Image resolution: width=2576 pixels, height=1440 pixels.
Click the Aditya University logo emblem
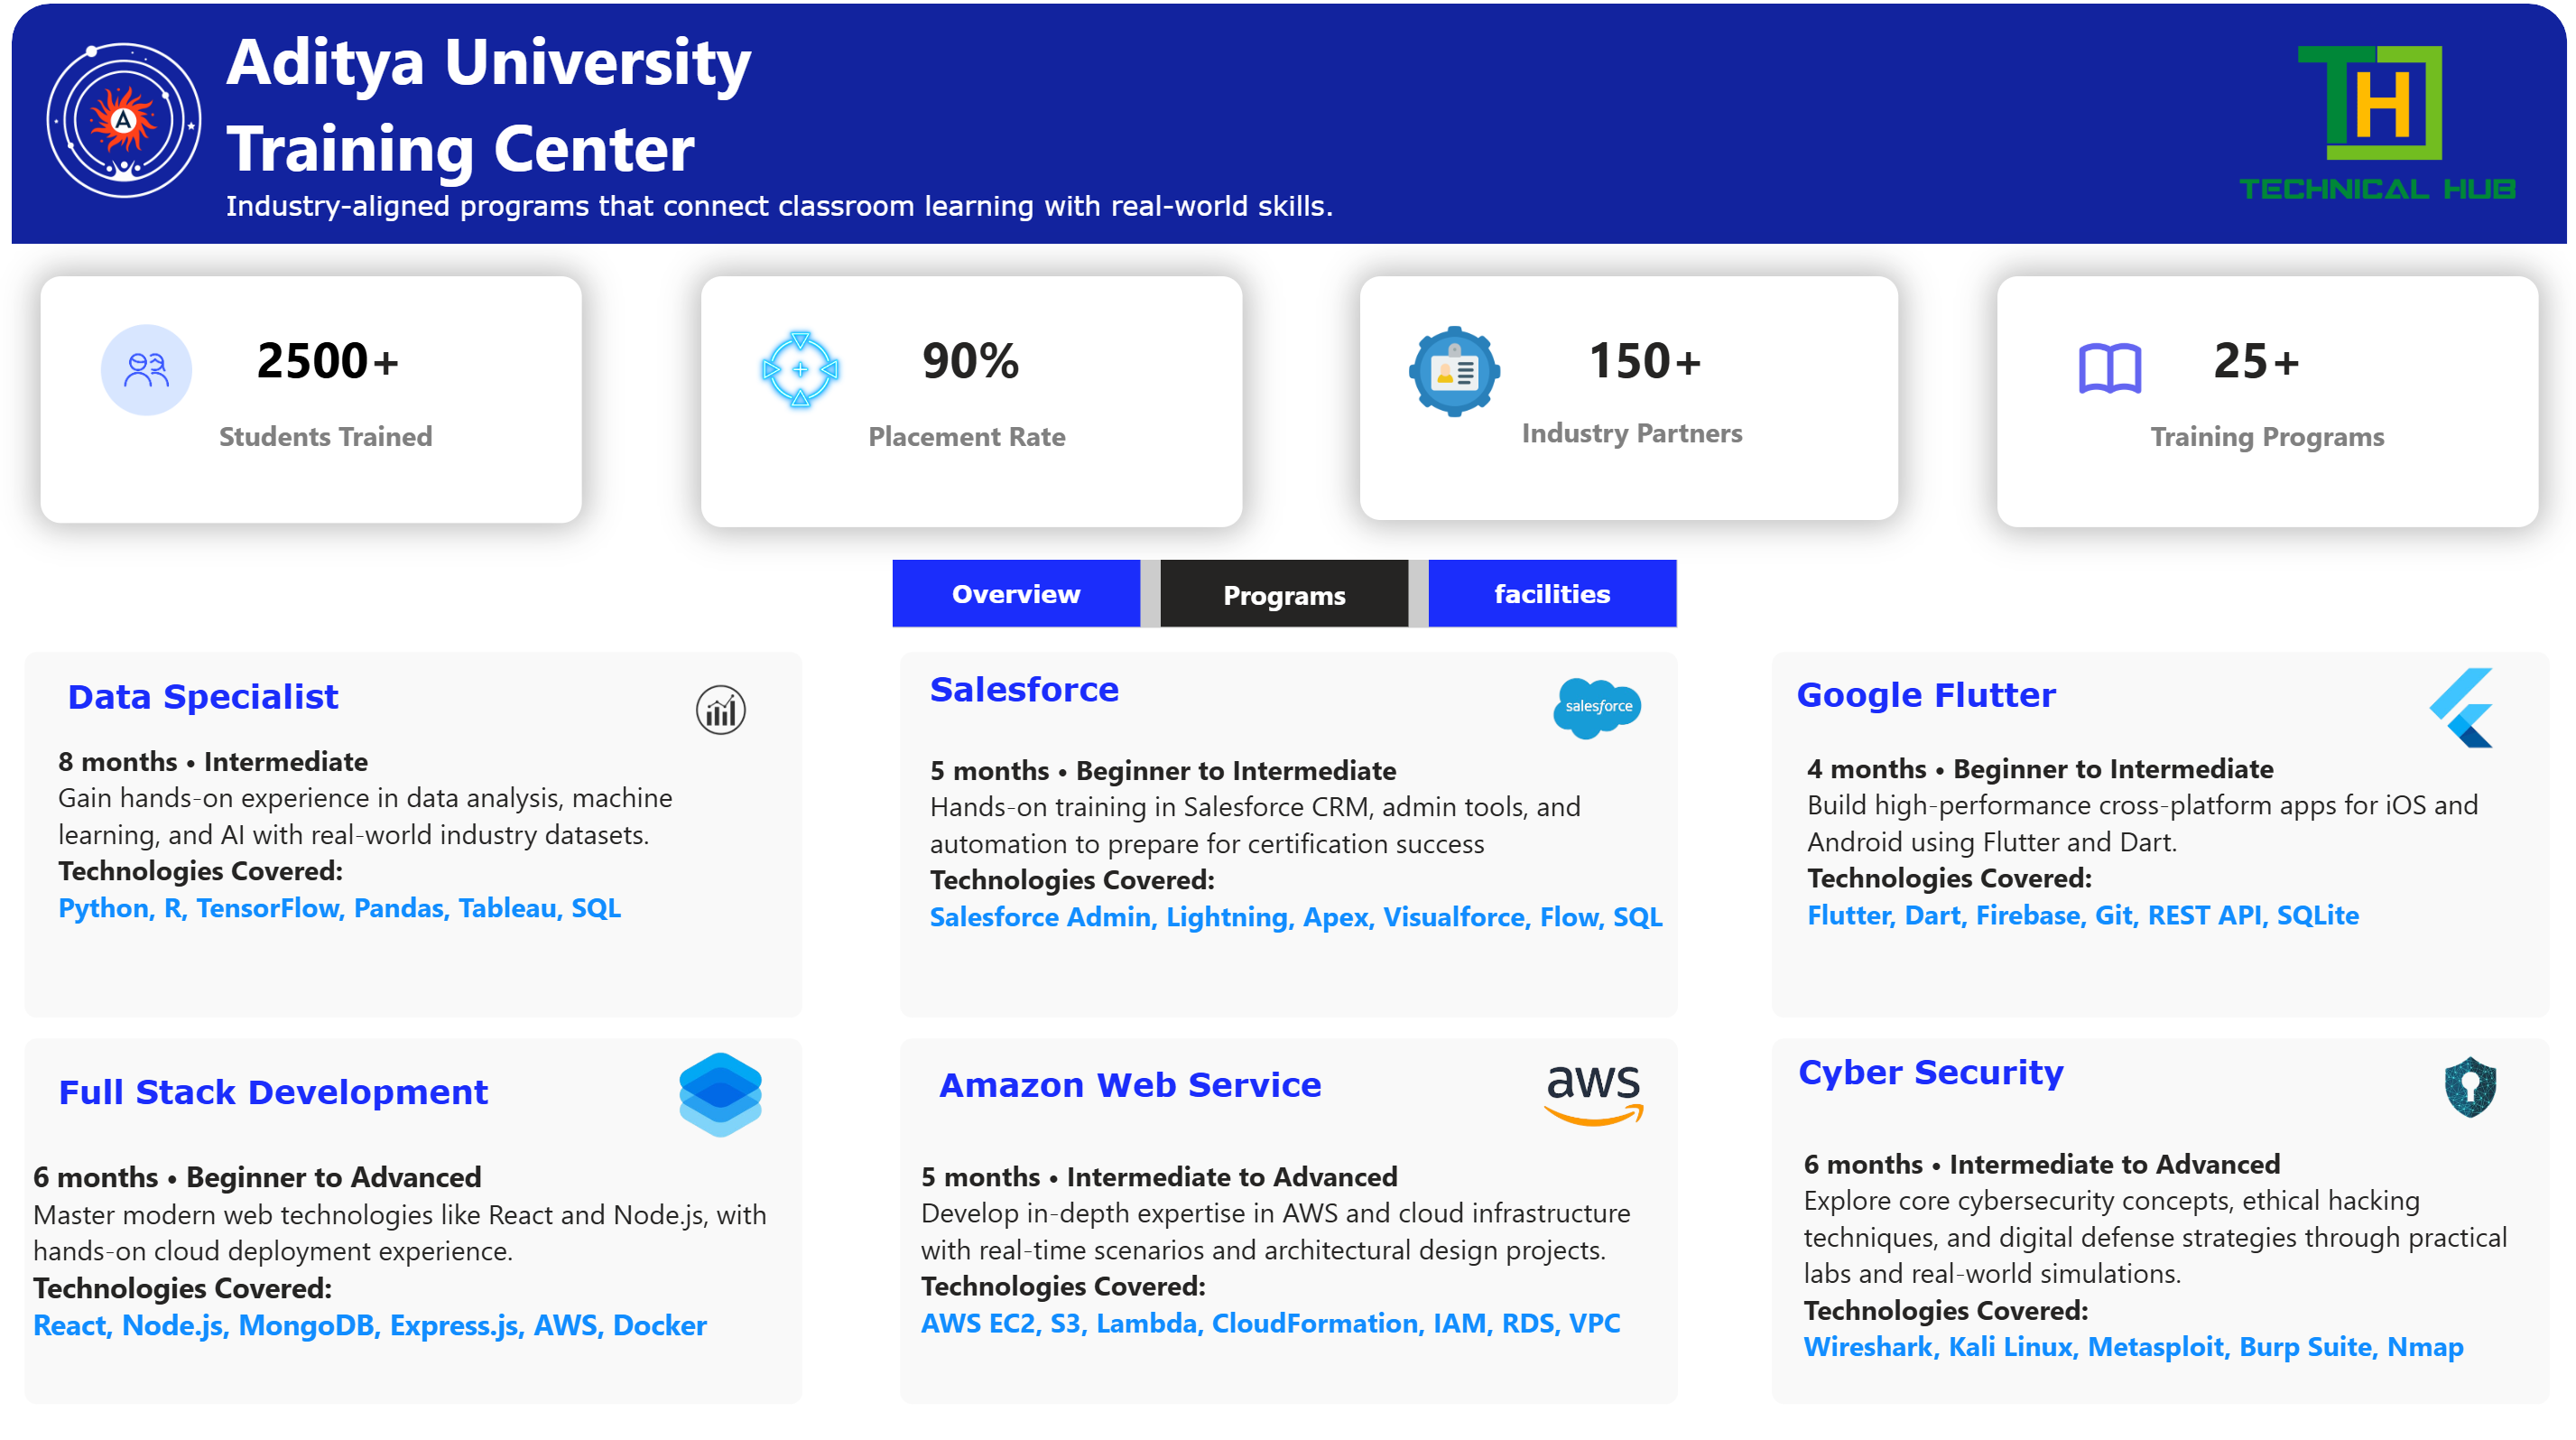pos(123,121)
